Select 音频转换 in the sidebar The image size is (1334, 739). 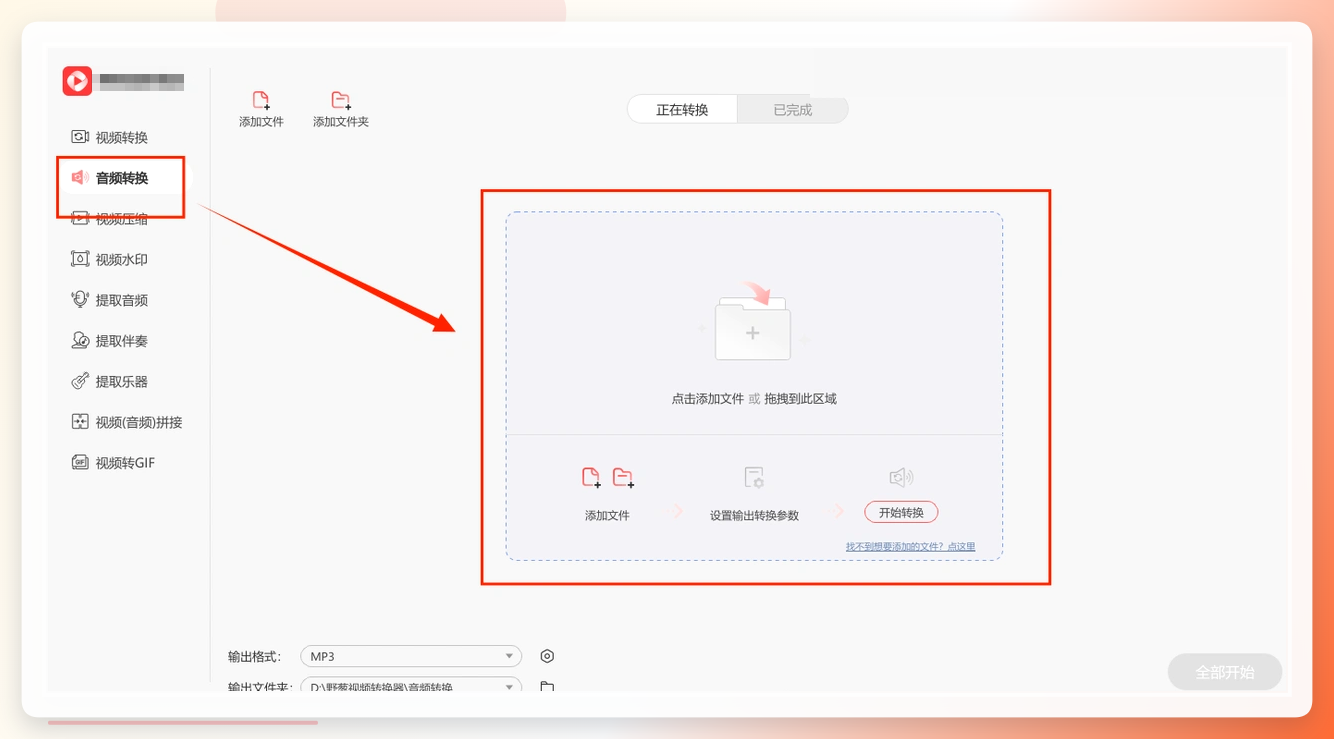[110, 178]
